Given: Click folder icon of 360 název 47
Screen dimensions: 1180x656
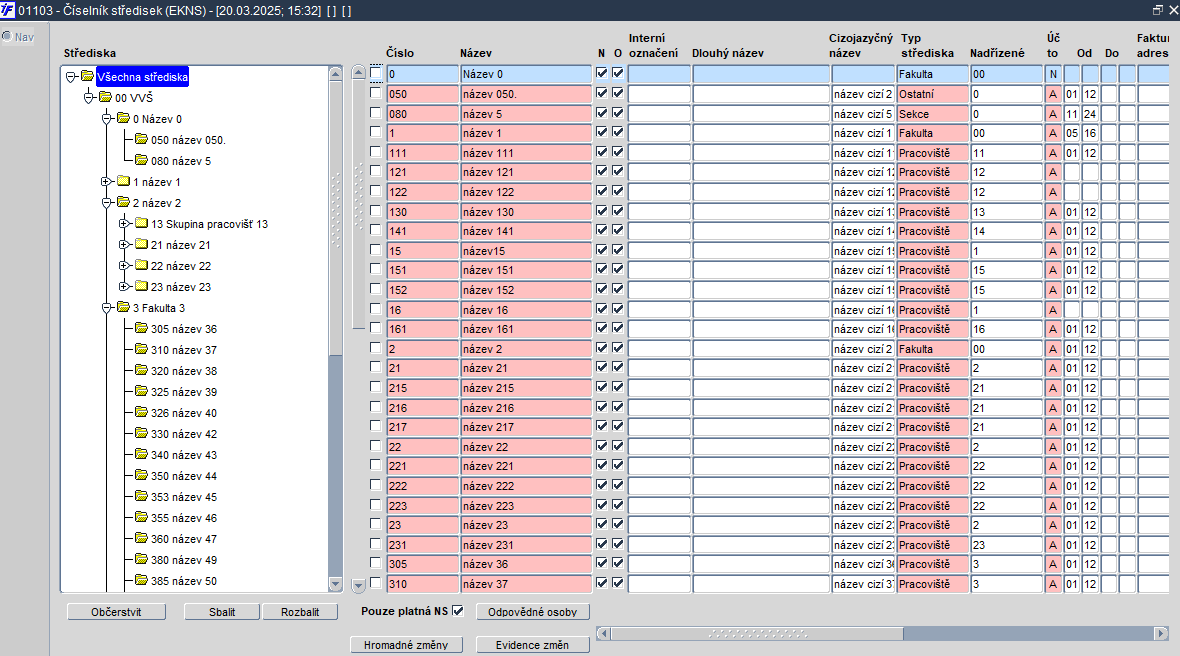Looking at the screenshot, I should click(141, 539).
